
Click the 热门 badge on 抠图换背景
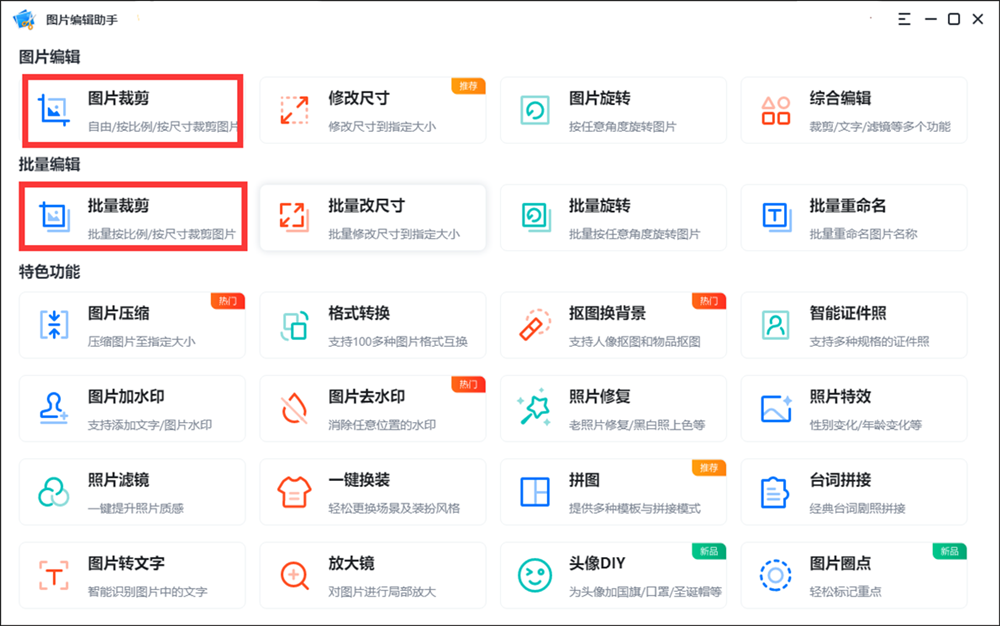tap(709, 301)
